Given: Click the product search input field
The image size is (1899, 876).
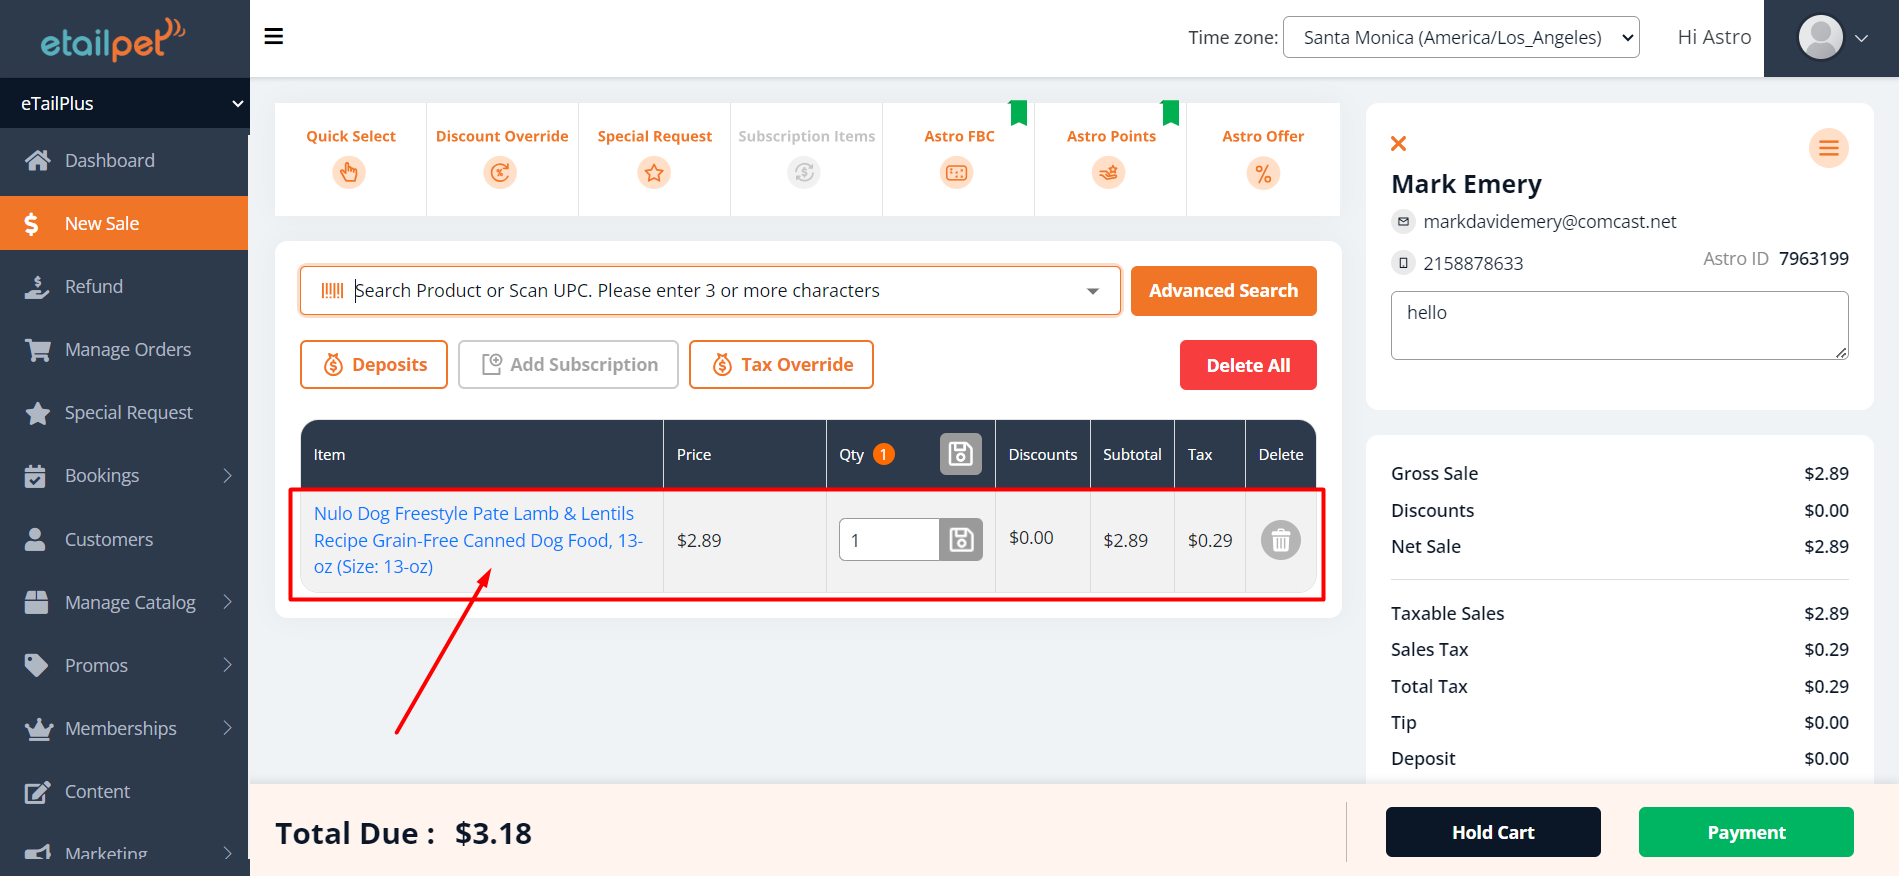Looking at the screenshot, I should [x=710, y=291].
